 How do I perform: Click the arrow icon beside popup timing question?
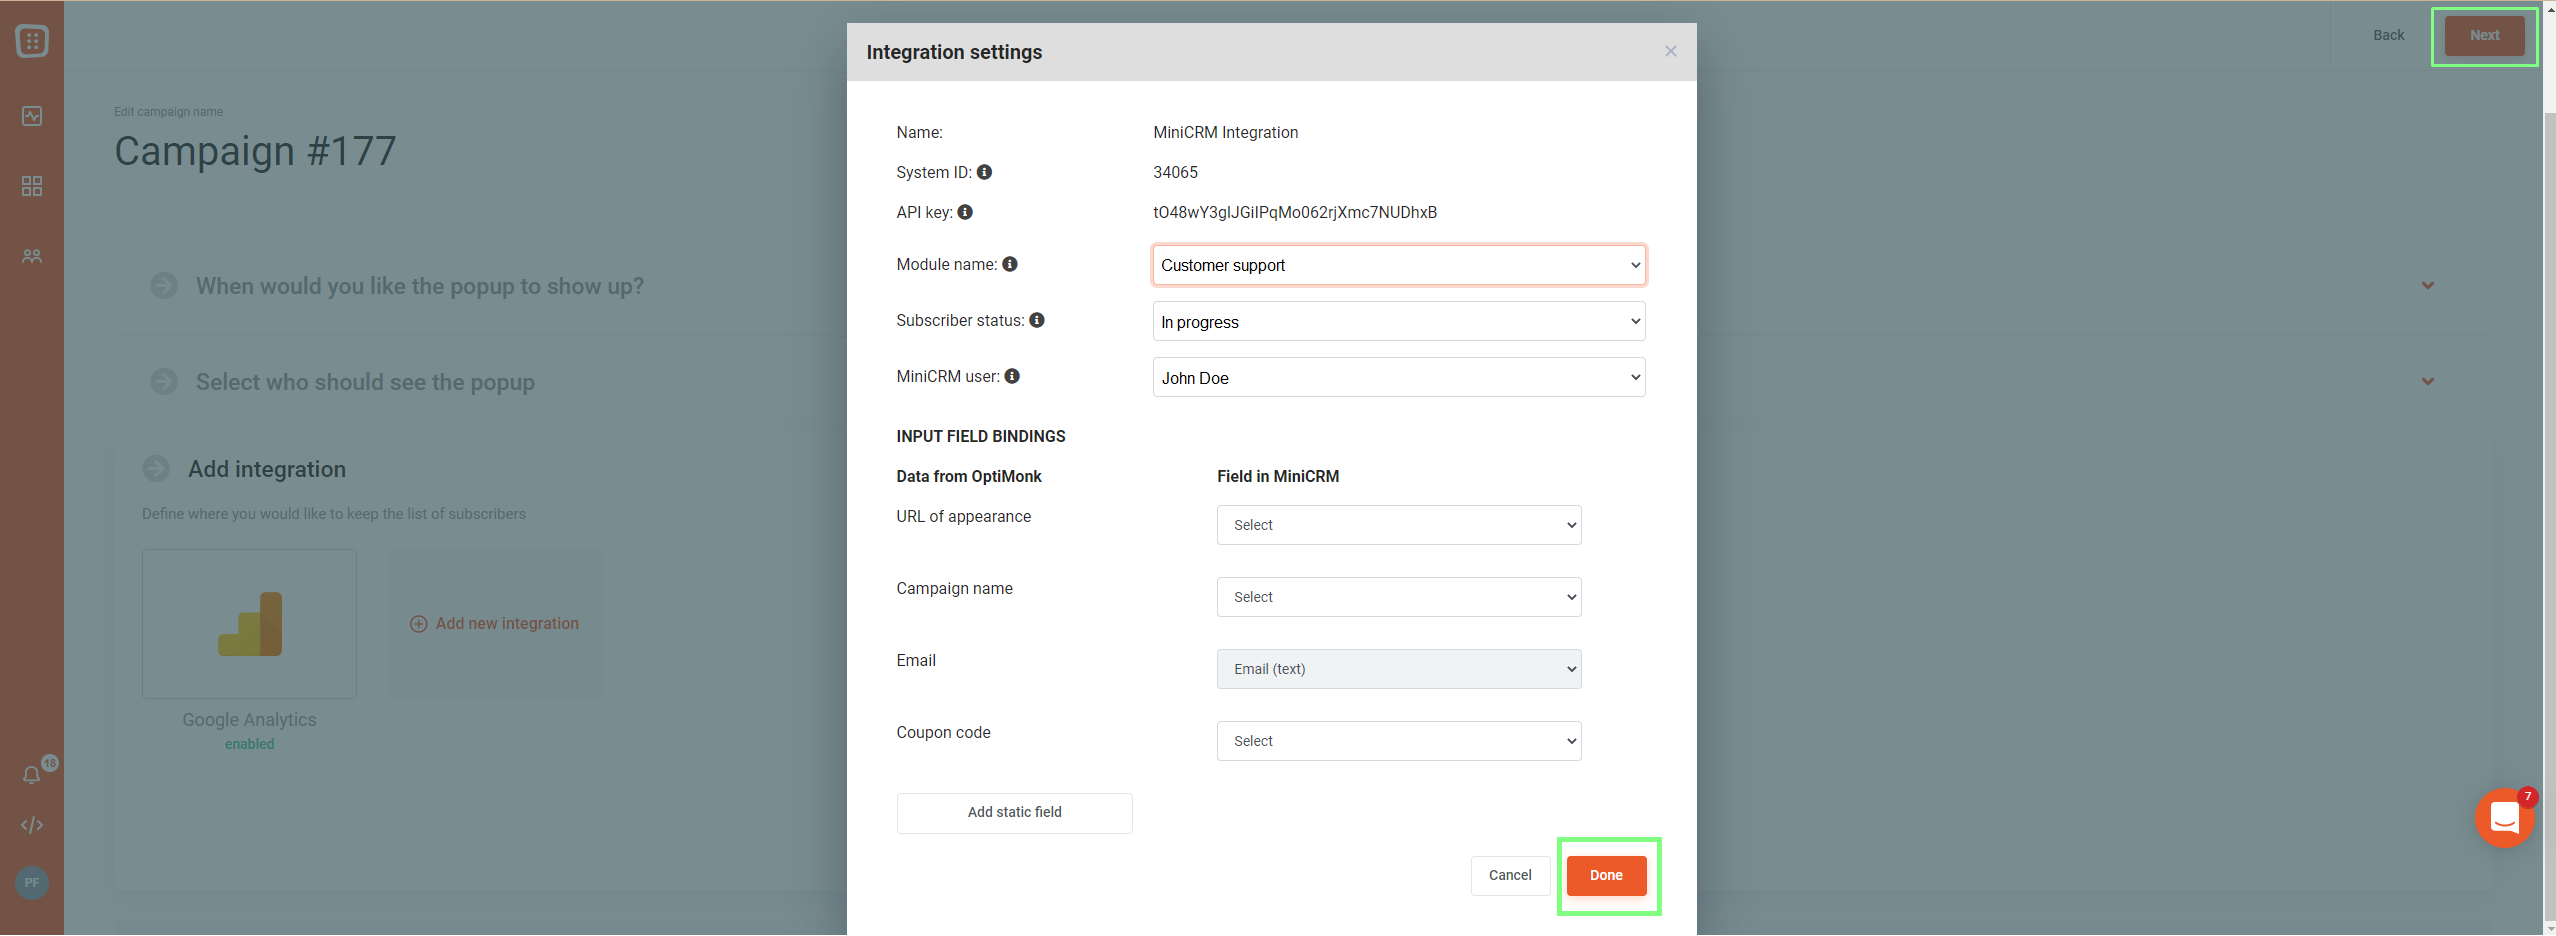pos(164,286)
